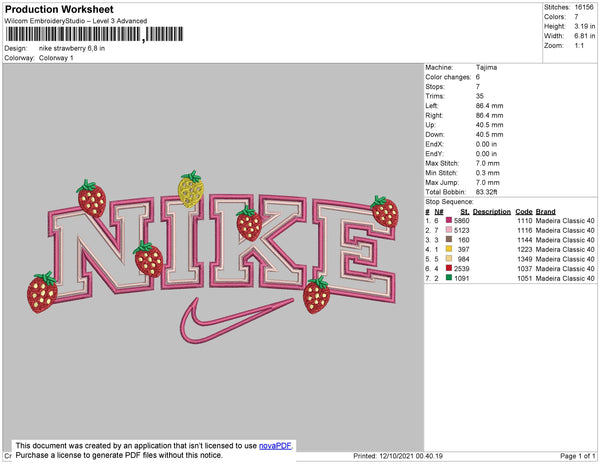Click the green swatch for stitch count 1091

(x=449, y=278)
